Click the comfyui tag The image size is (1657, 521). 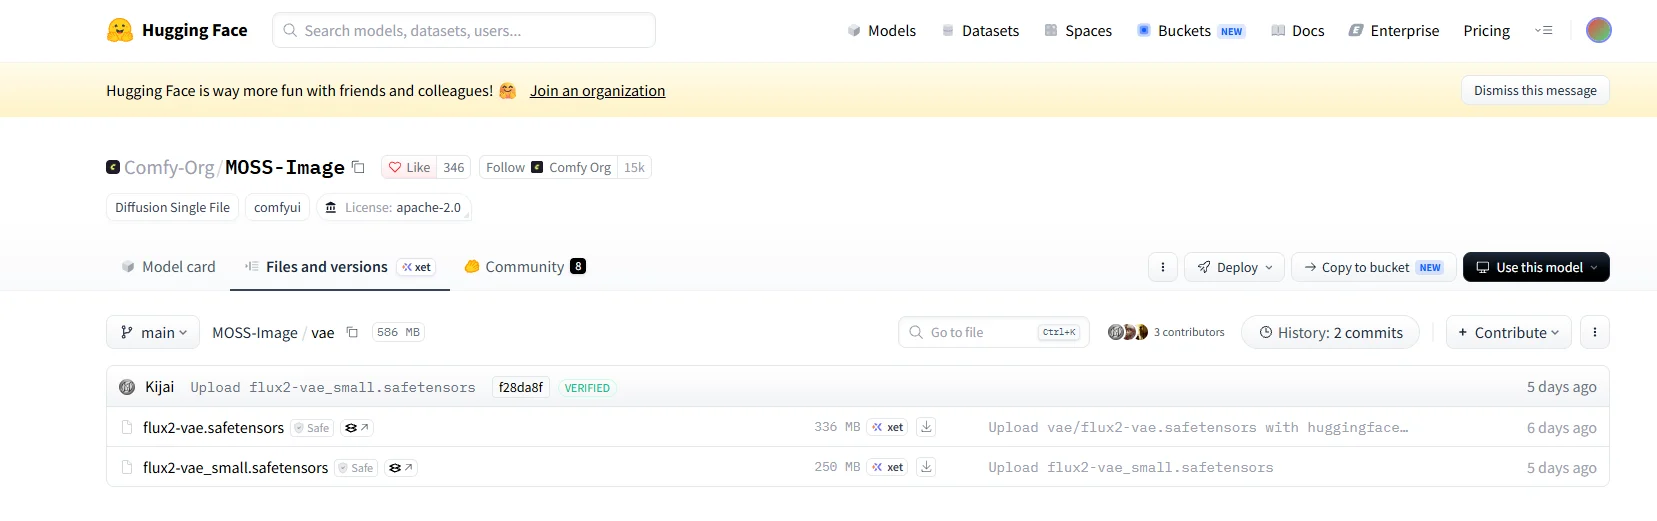(x=277, y=207)
